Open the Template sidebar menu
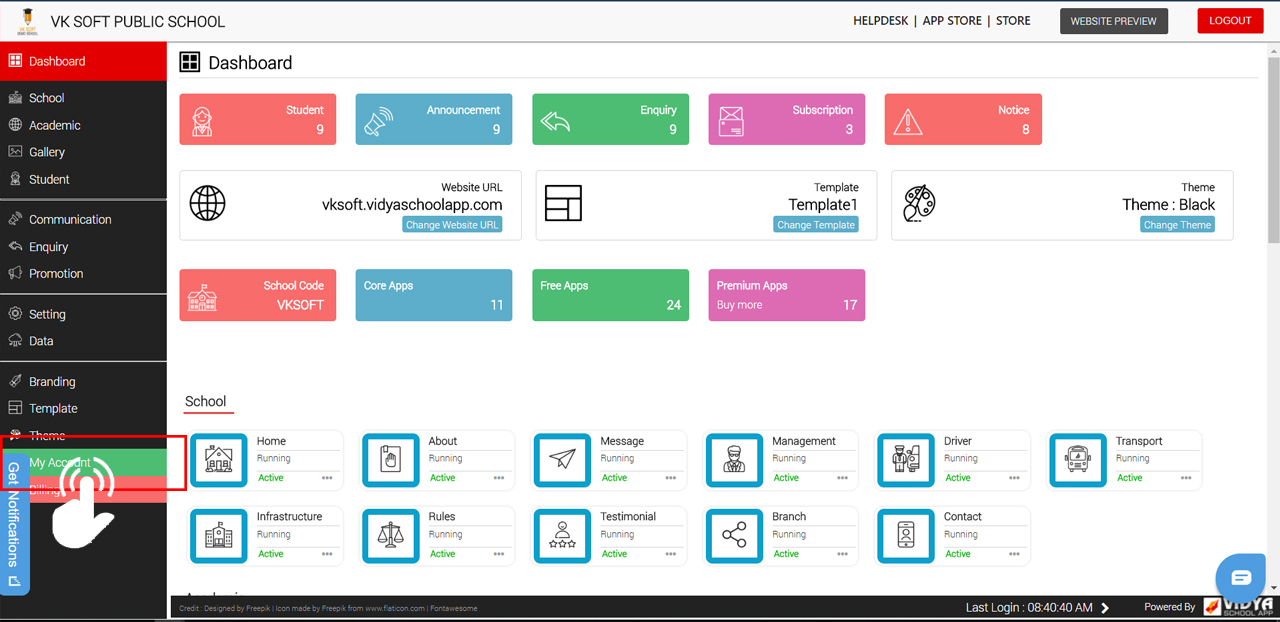Viewport: 1280px width, 622px height. pos(83,408)
